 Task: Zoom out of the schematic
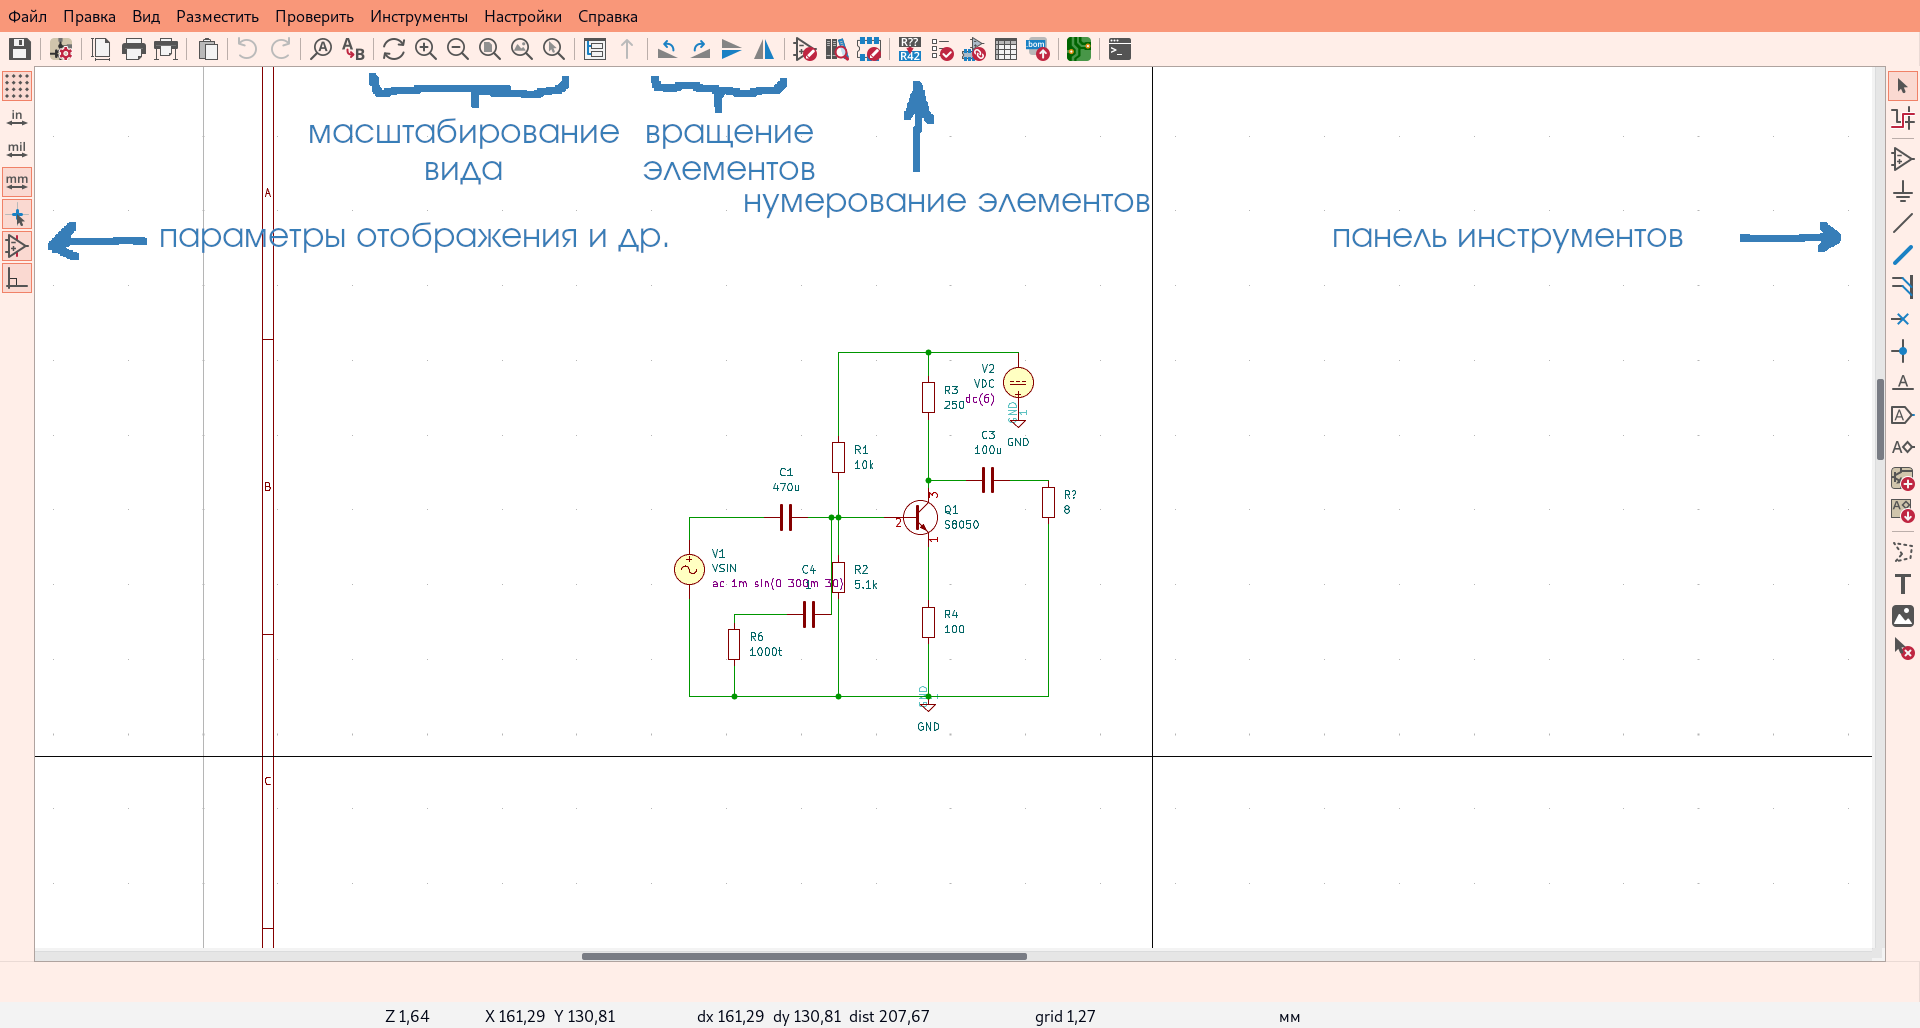458,49
